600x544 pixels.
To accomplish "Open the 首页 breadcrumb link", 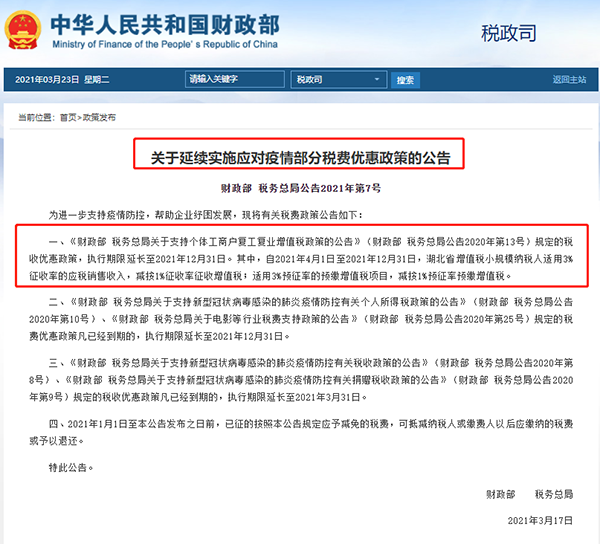I will (x=68, y=117).
